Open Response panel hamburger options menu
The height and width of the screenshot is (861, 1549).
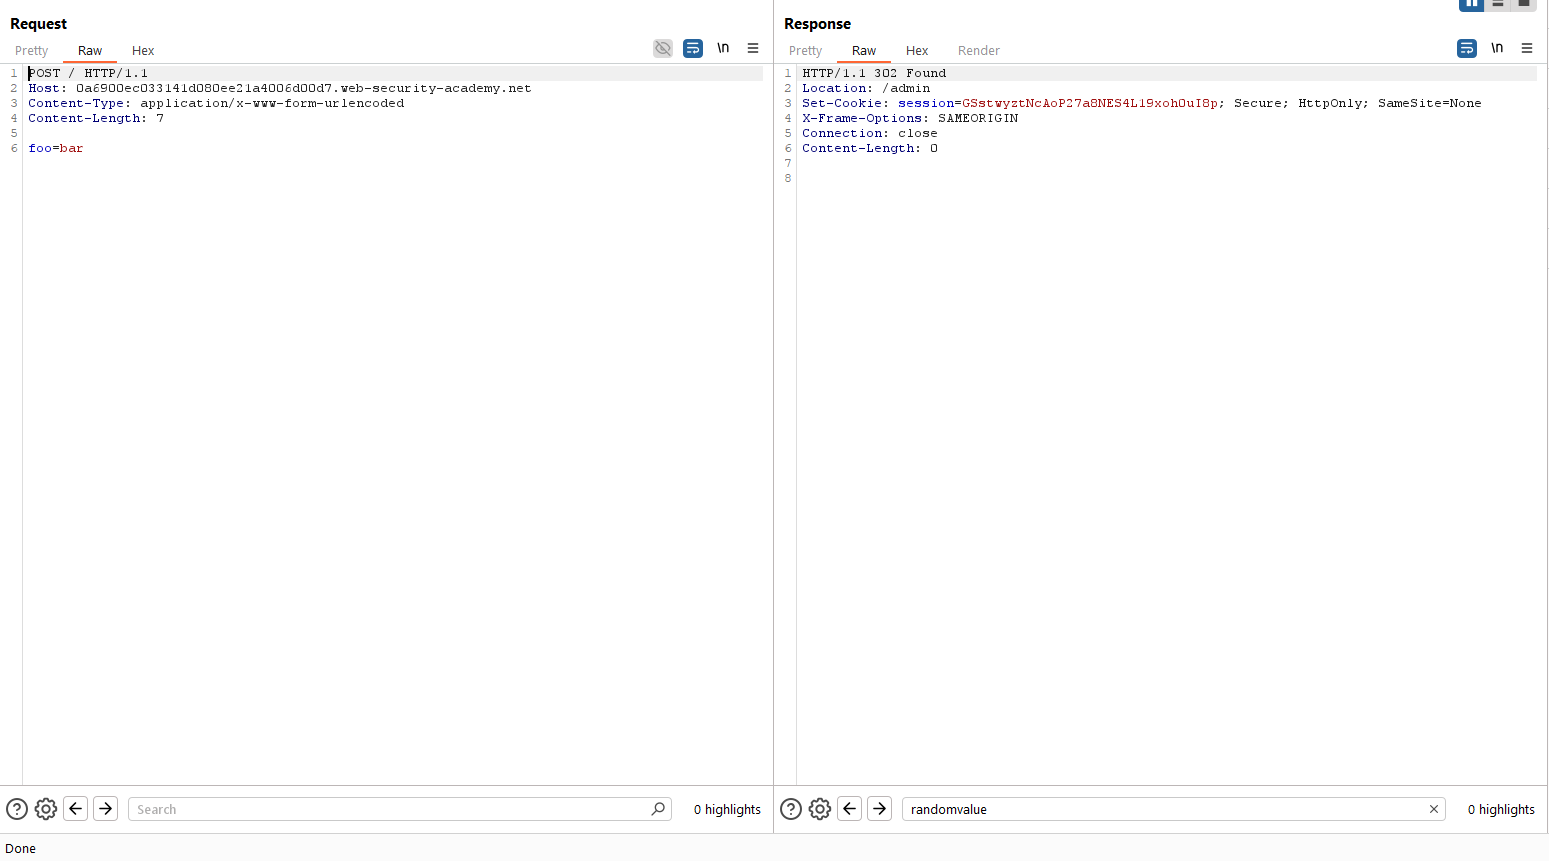coord(1527,48)
